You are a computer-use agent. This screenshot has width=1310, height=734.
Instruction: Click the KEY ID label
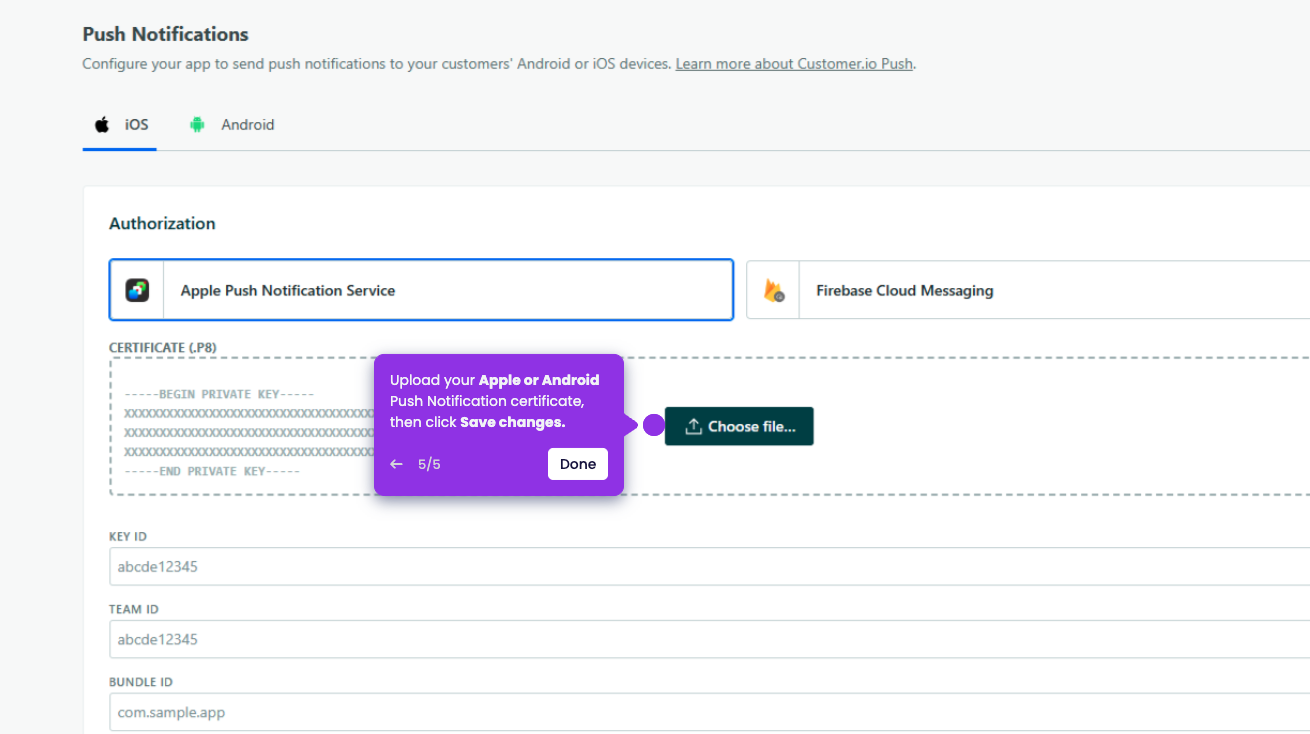click(128, 536)
